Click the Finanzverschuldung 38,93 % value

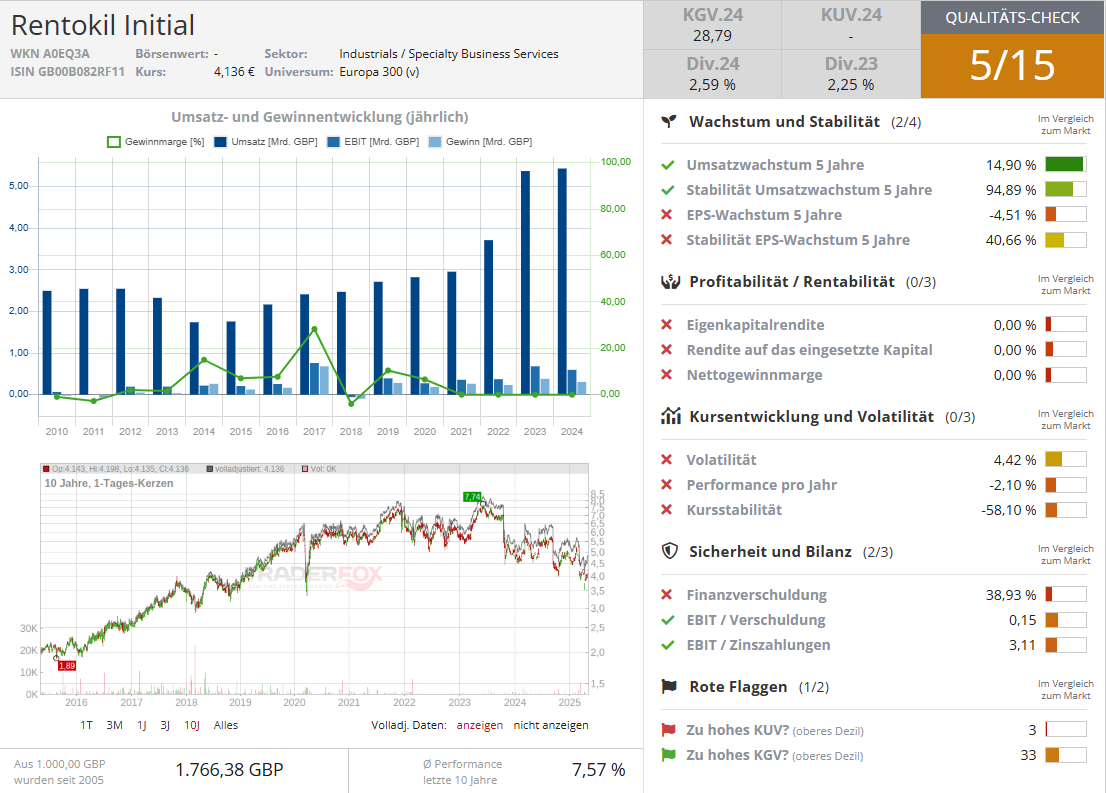1011,595
